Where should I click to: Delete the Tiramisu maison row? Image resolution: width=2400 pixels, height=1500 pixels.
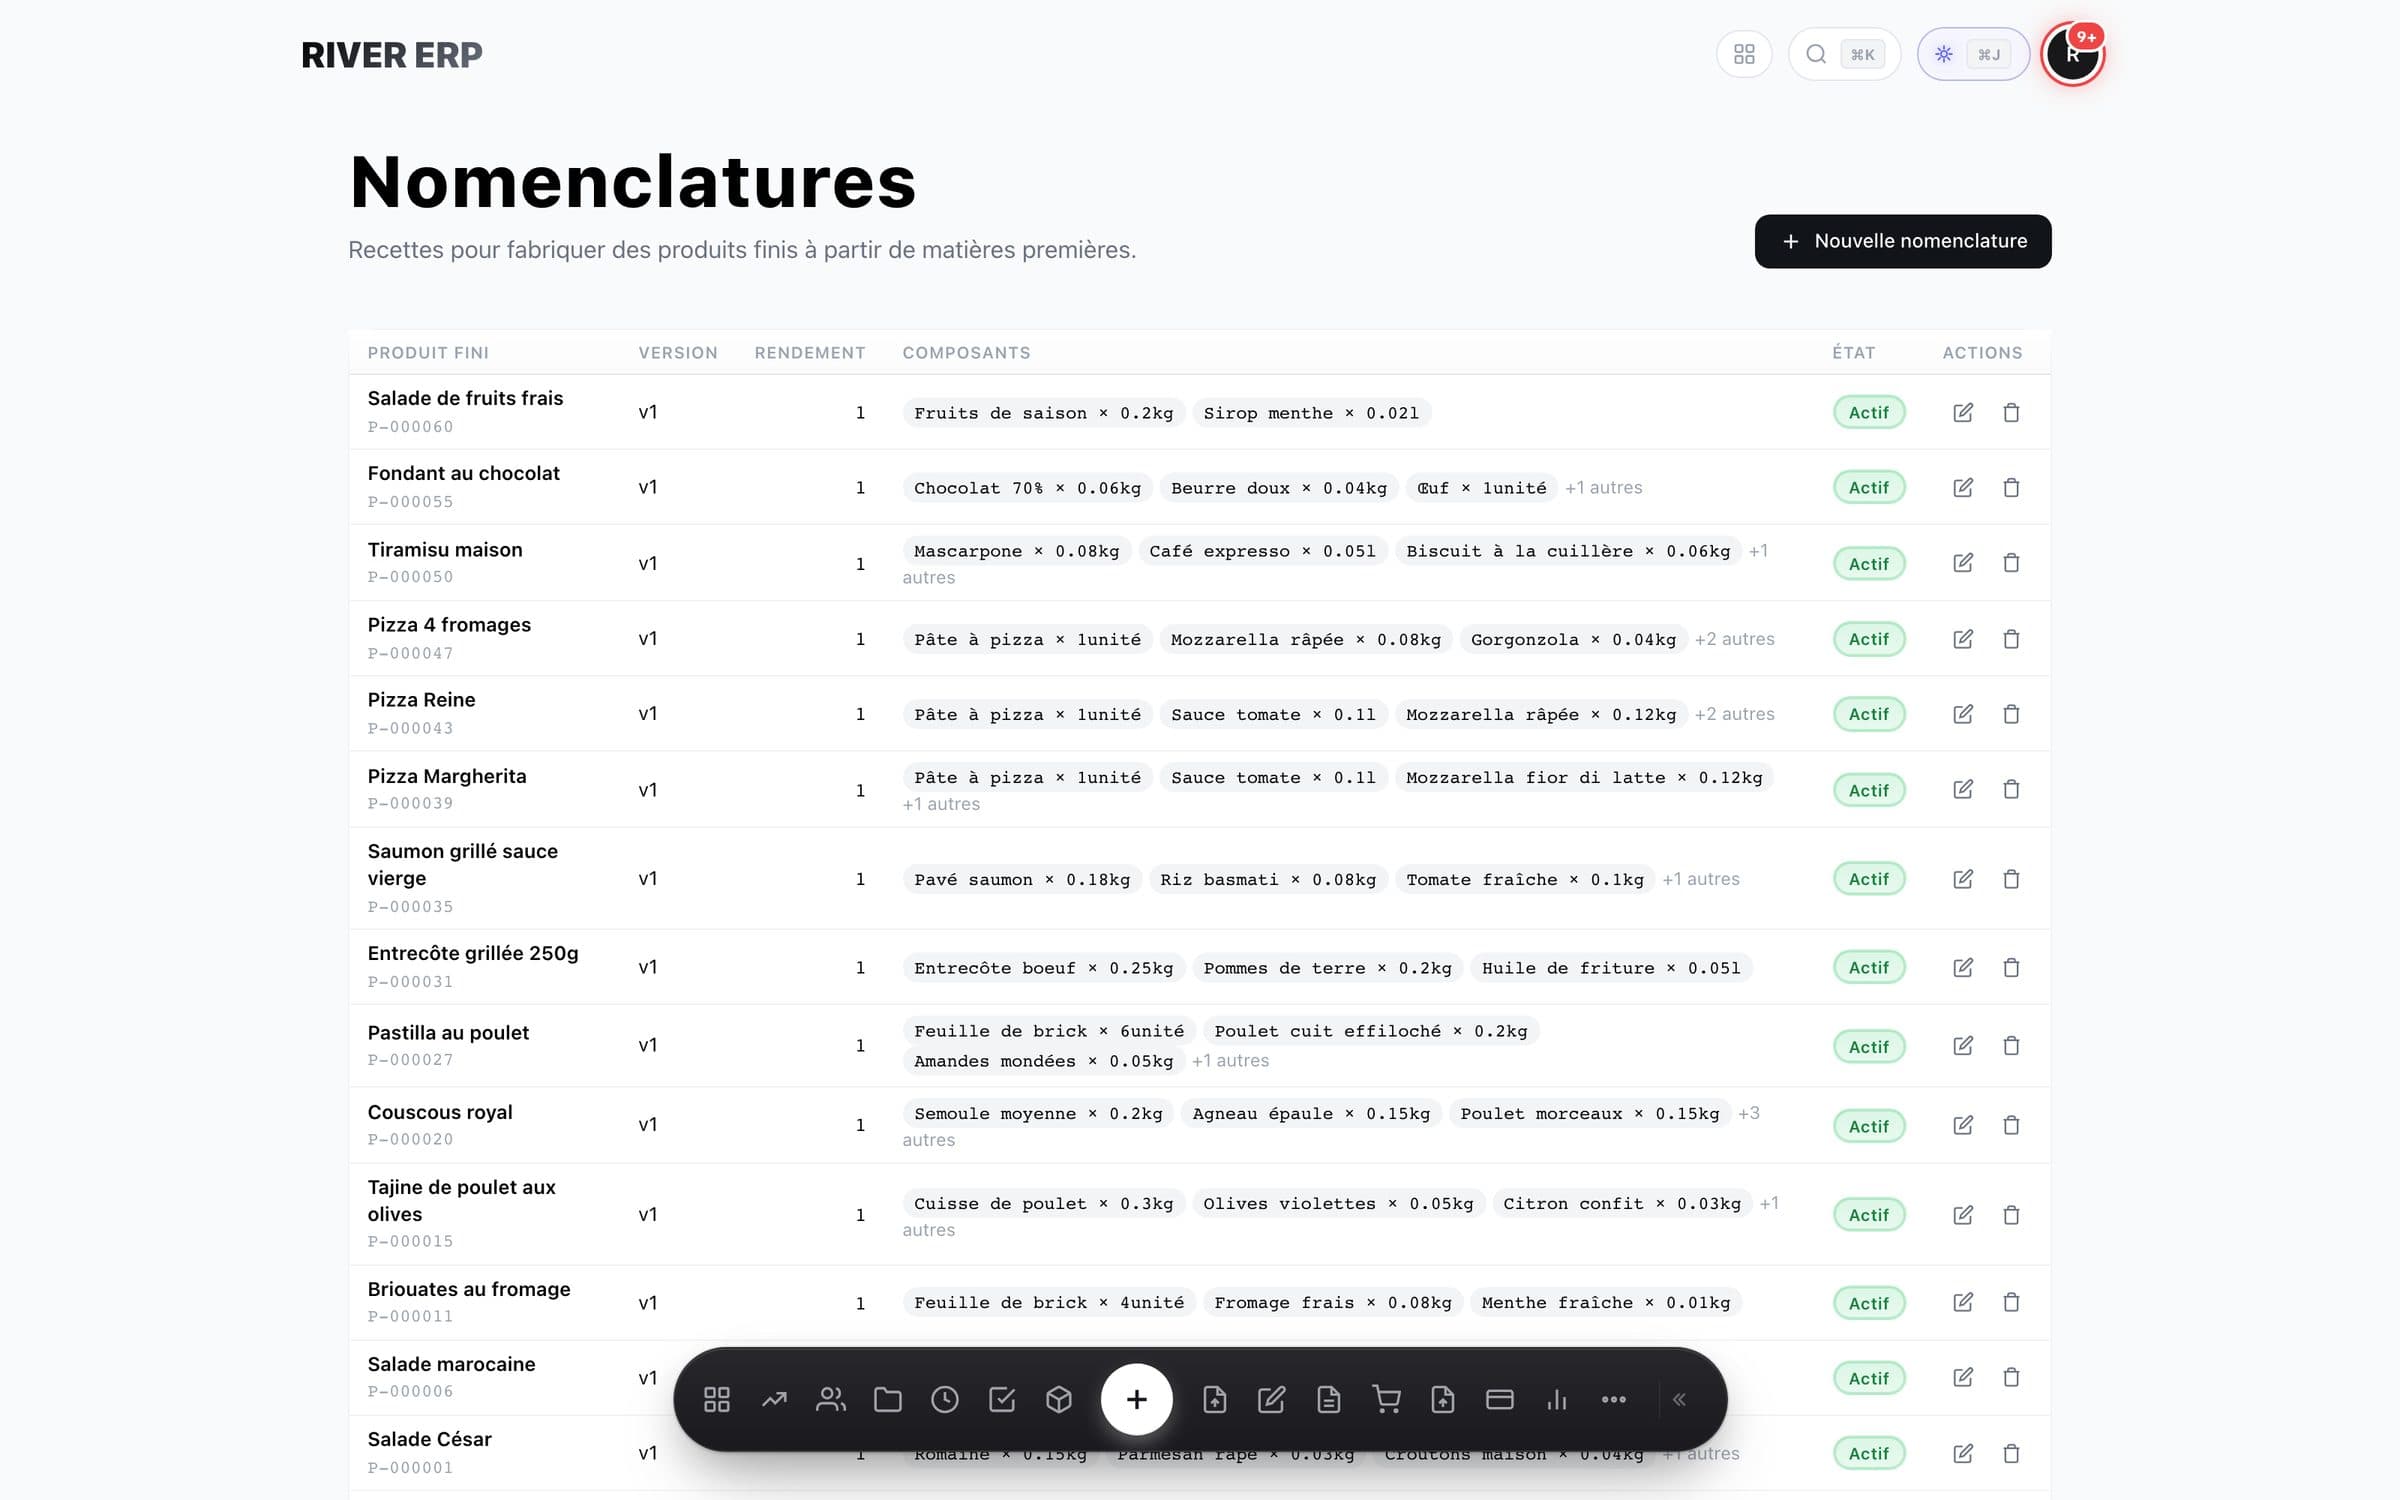[2011, 563]
